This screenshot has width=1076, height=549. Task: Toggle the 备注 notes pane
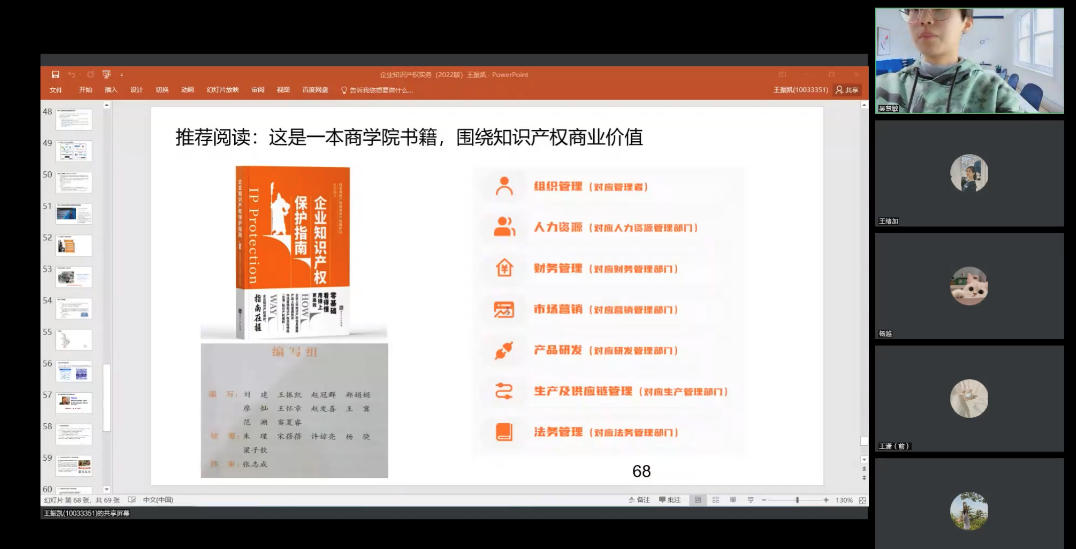(638, 500)
